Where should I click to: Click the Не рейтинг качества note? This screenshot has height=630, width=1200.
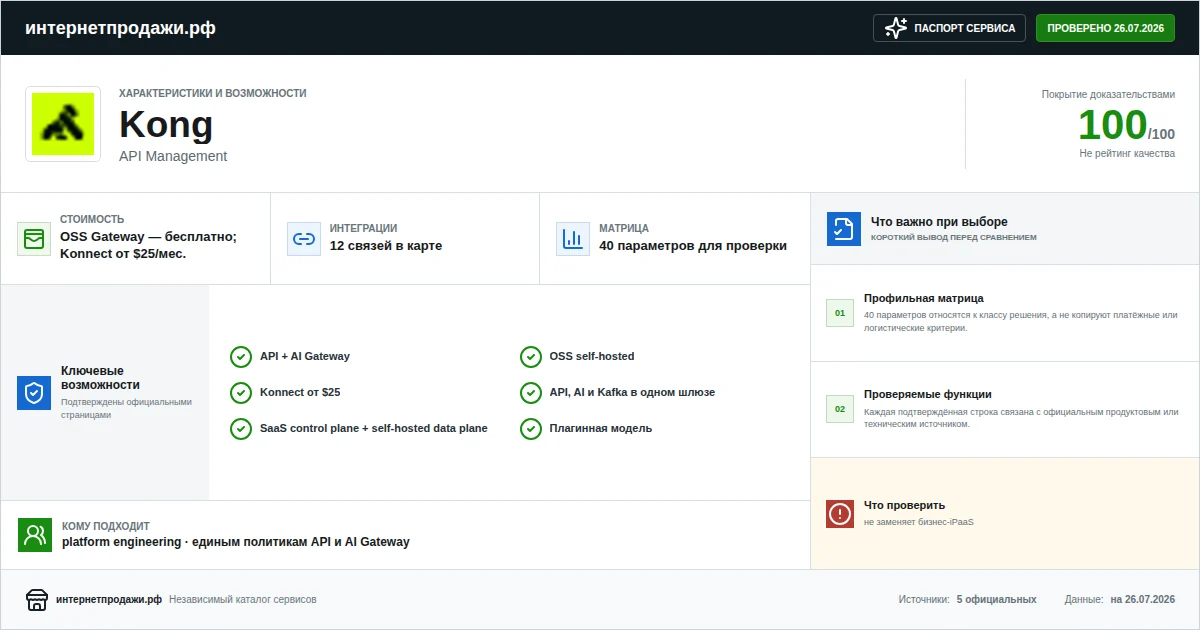click(1127, 153)
